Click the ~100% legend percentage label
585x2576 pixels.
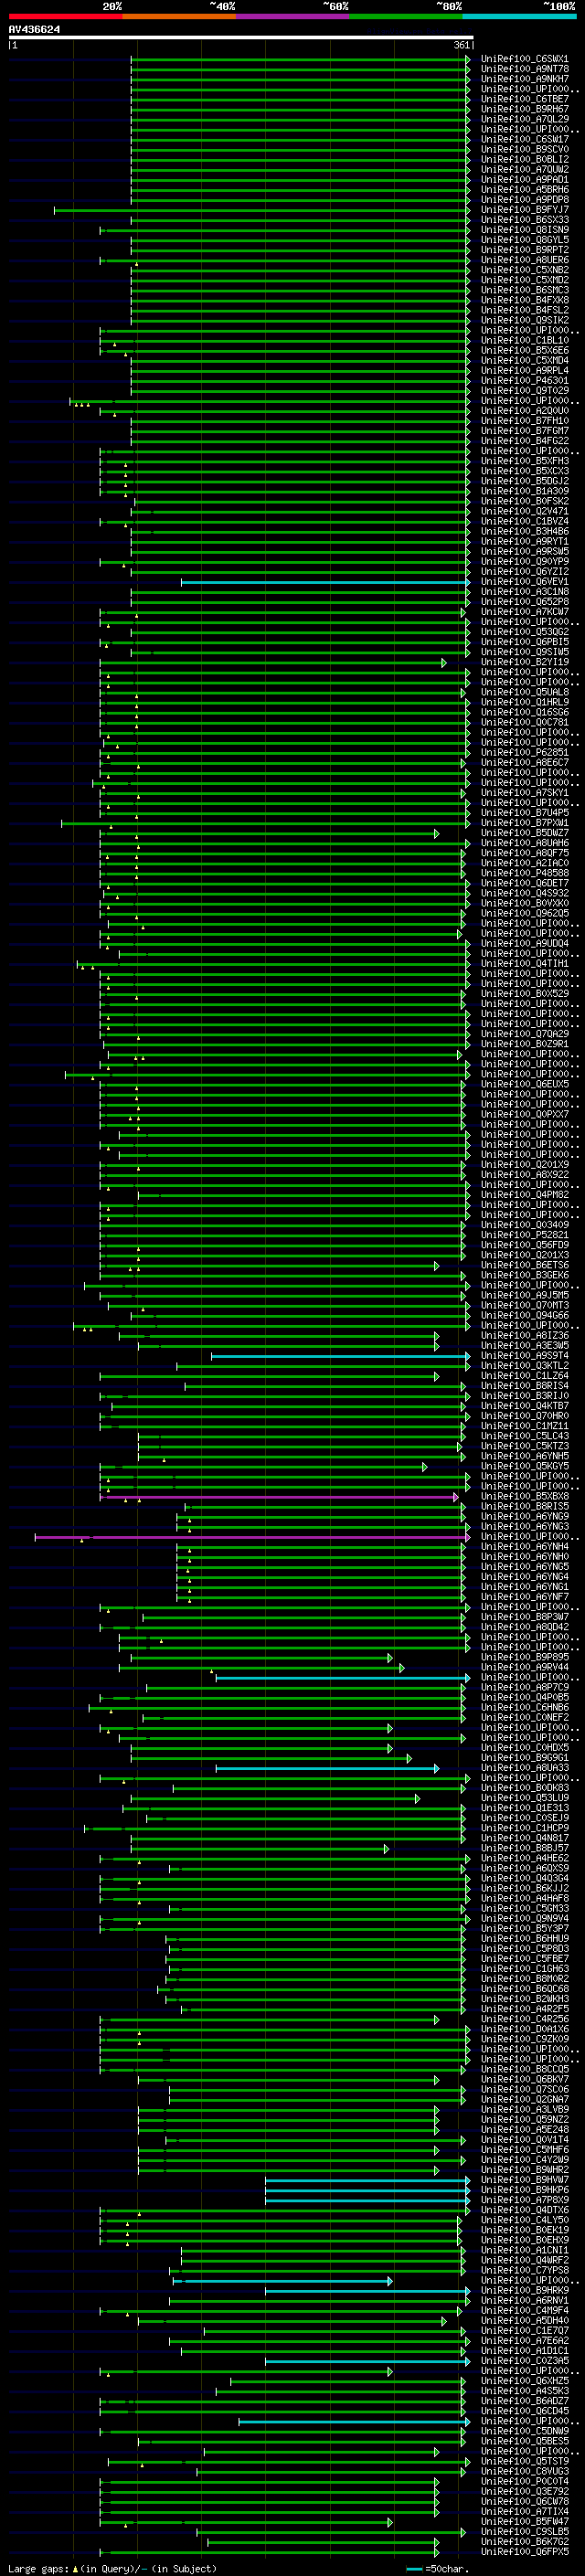click(560, 6)
